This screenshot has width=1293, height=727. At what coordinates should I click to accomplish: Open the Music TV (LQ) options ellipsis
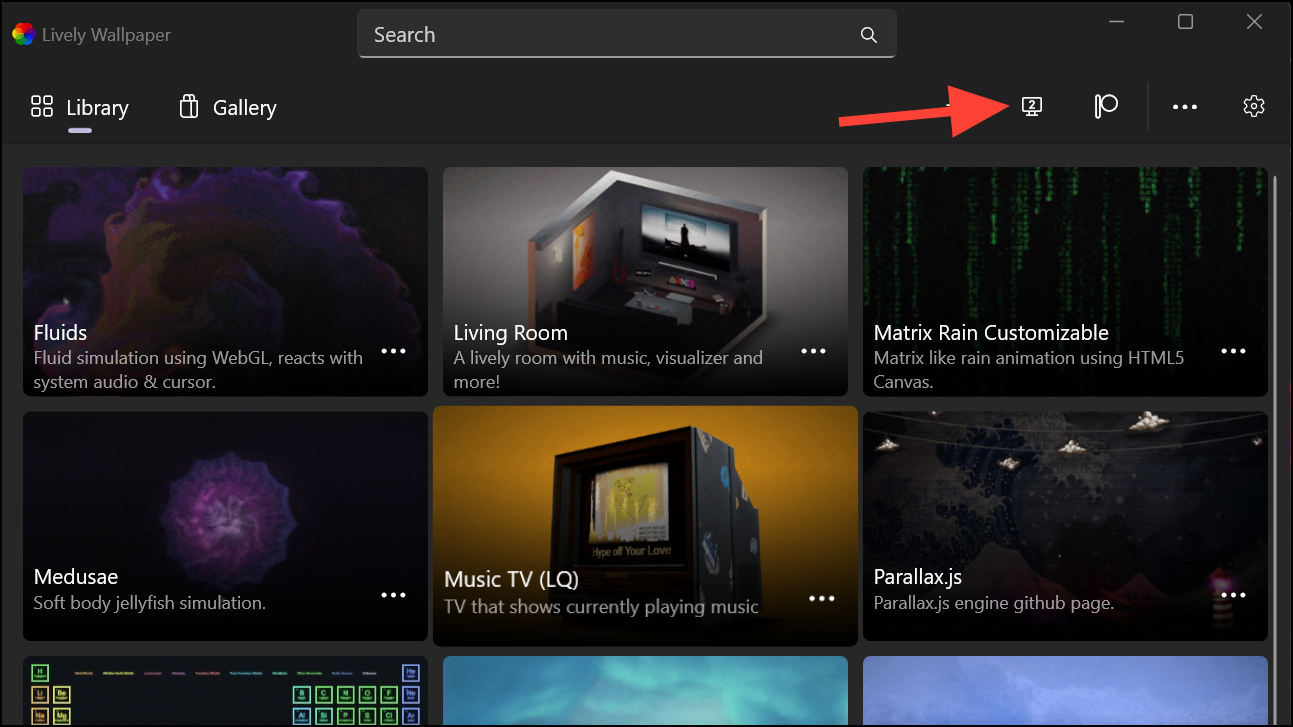(822, 598)
